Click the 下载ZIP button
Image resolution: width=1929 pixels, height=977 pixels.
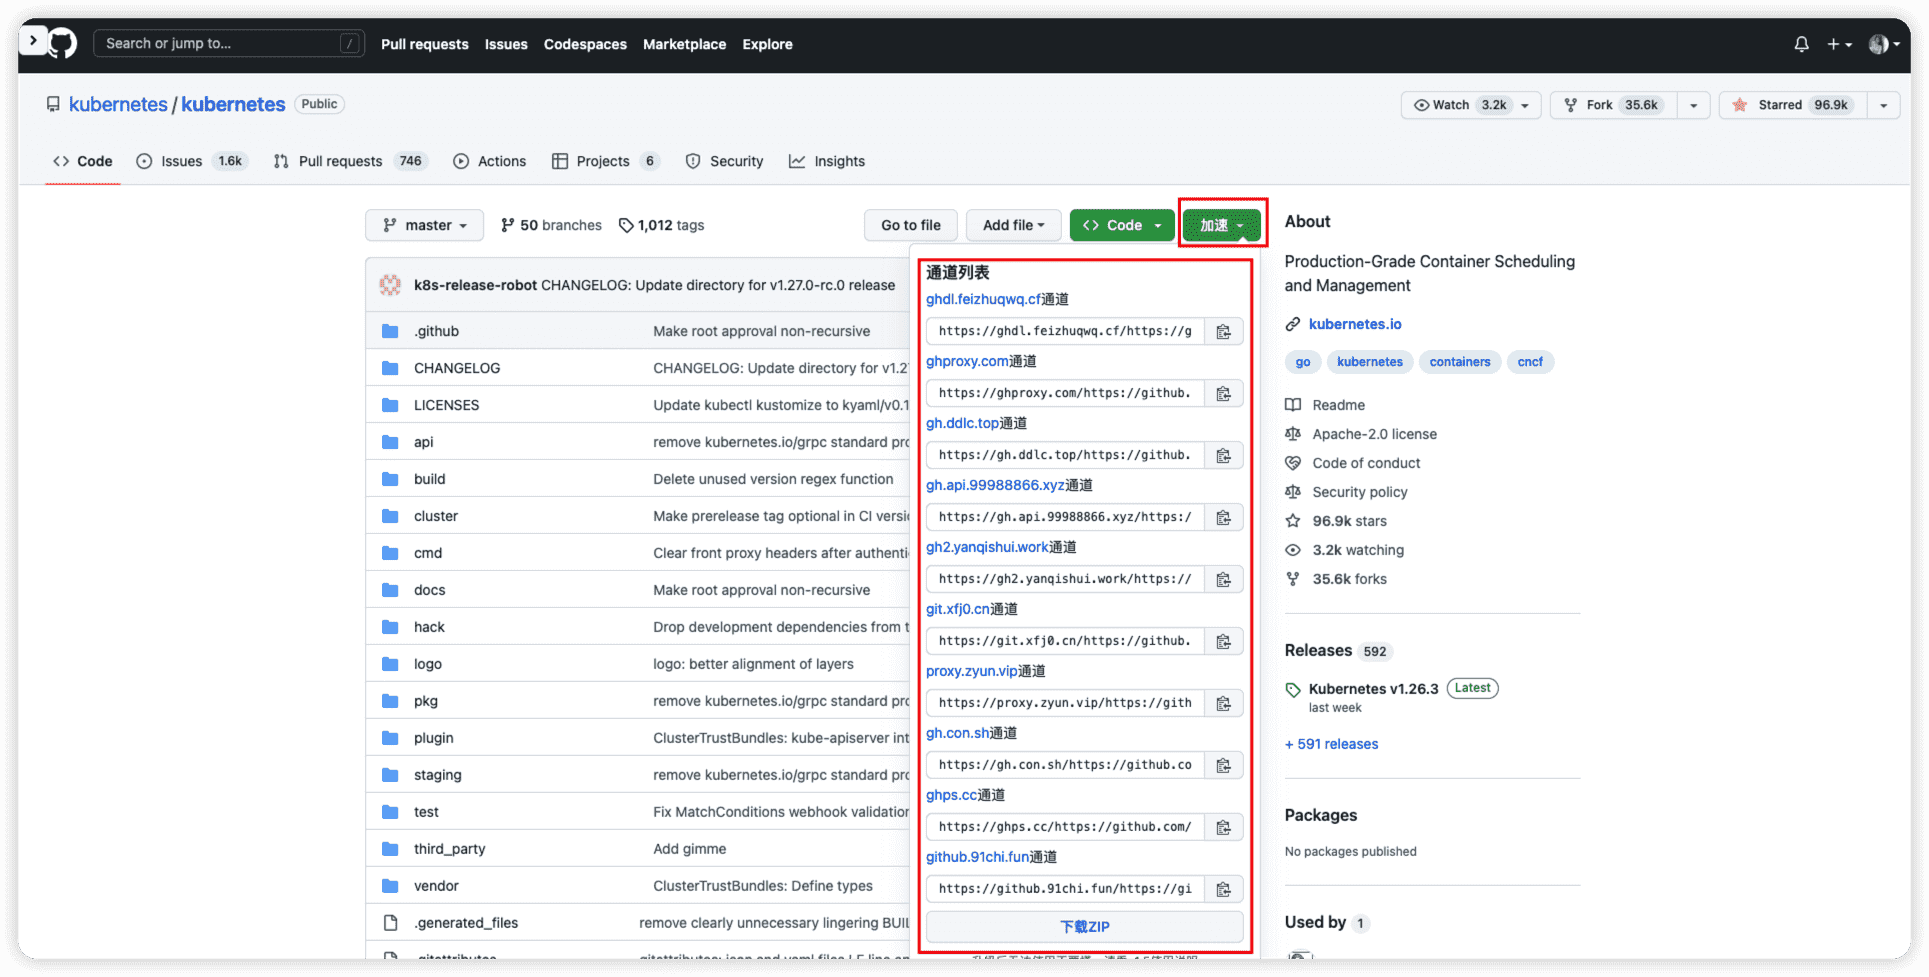coord(1085,927)
